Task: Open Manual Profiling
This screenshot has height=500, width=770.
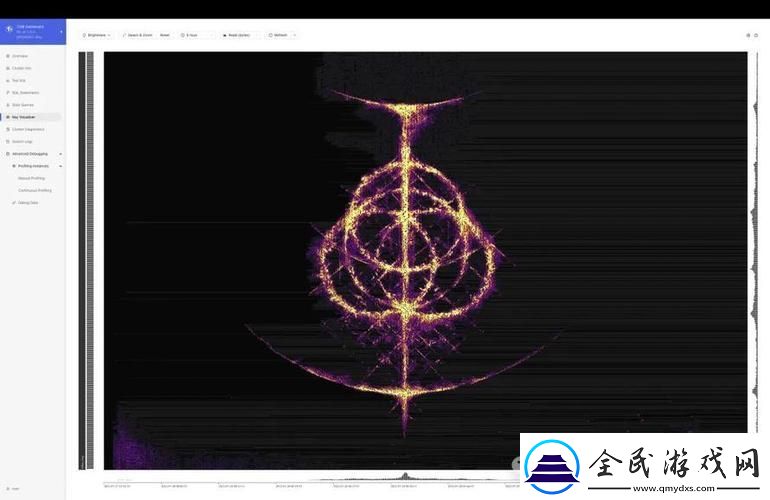Action: [31, 178]
